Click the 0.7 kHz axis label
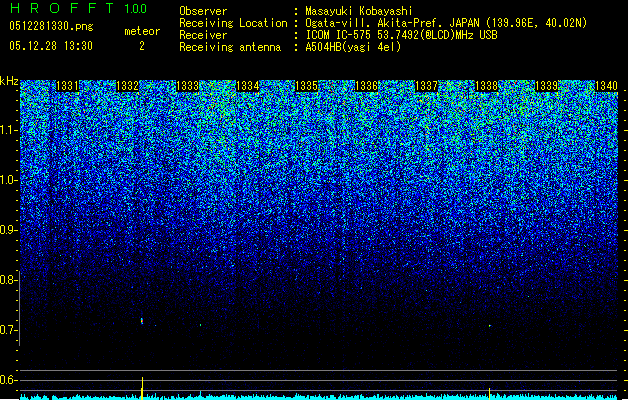The image size is (629, 400). point(9,330)
